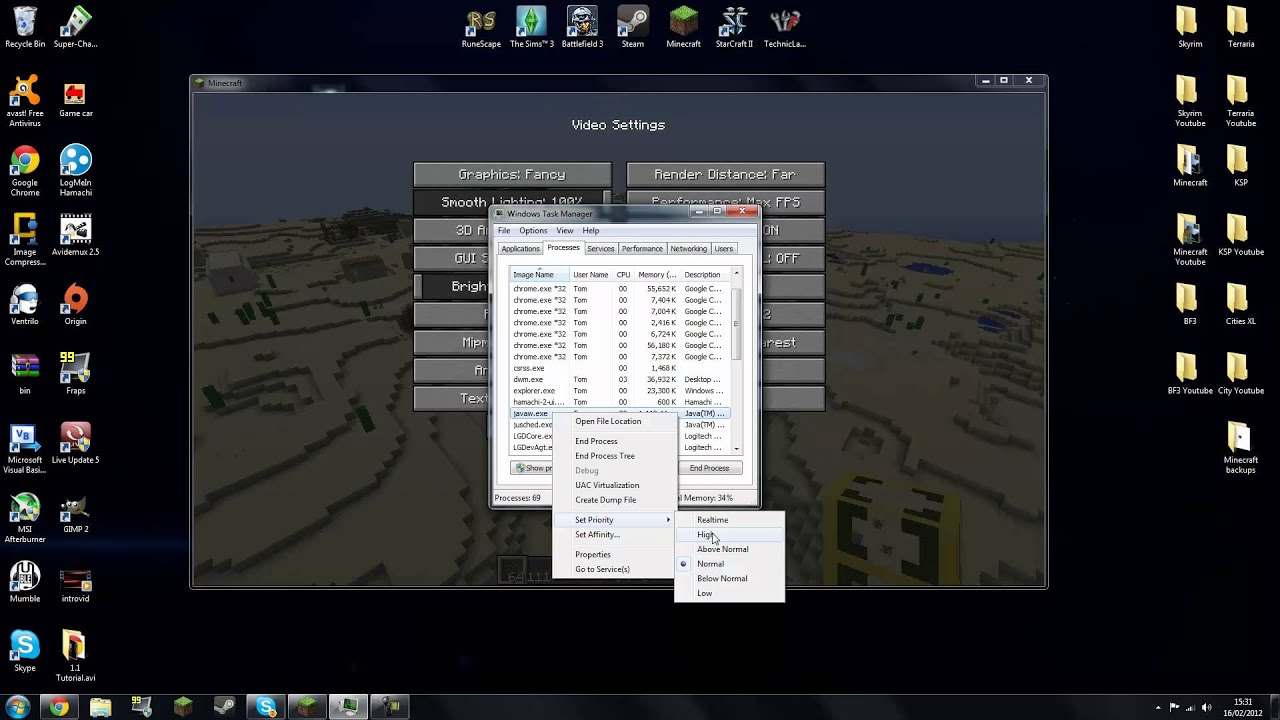
Task: Launch Ventrilo from the desktop
Action: point(25,305)
